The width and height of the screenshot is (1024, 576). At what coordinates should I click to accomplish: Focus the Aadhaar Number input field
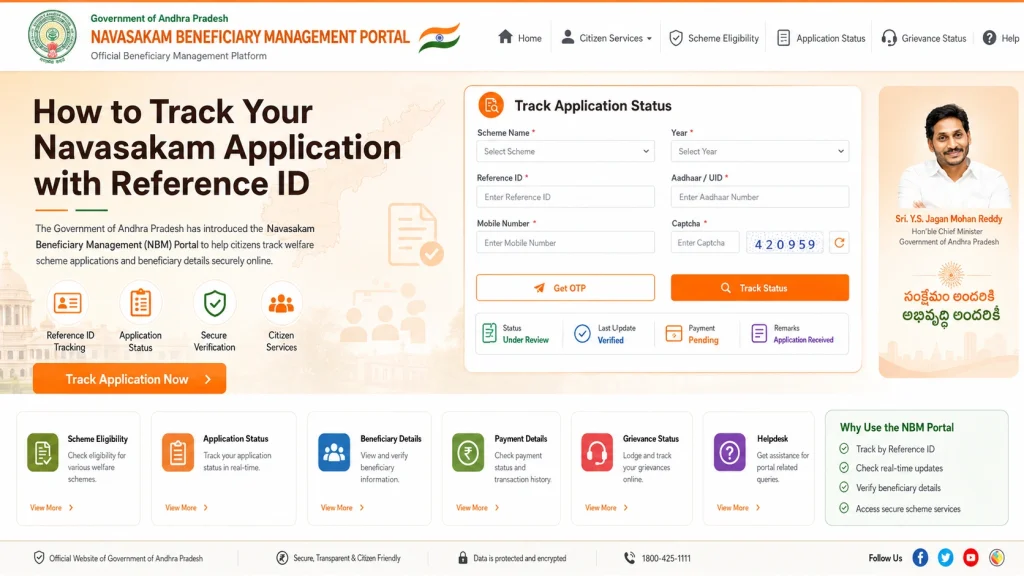click(x=760, y=197)
